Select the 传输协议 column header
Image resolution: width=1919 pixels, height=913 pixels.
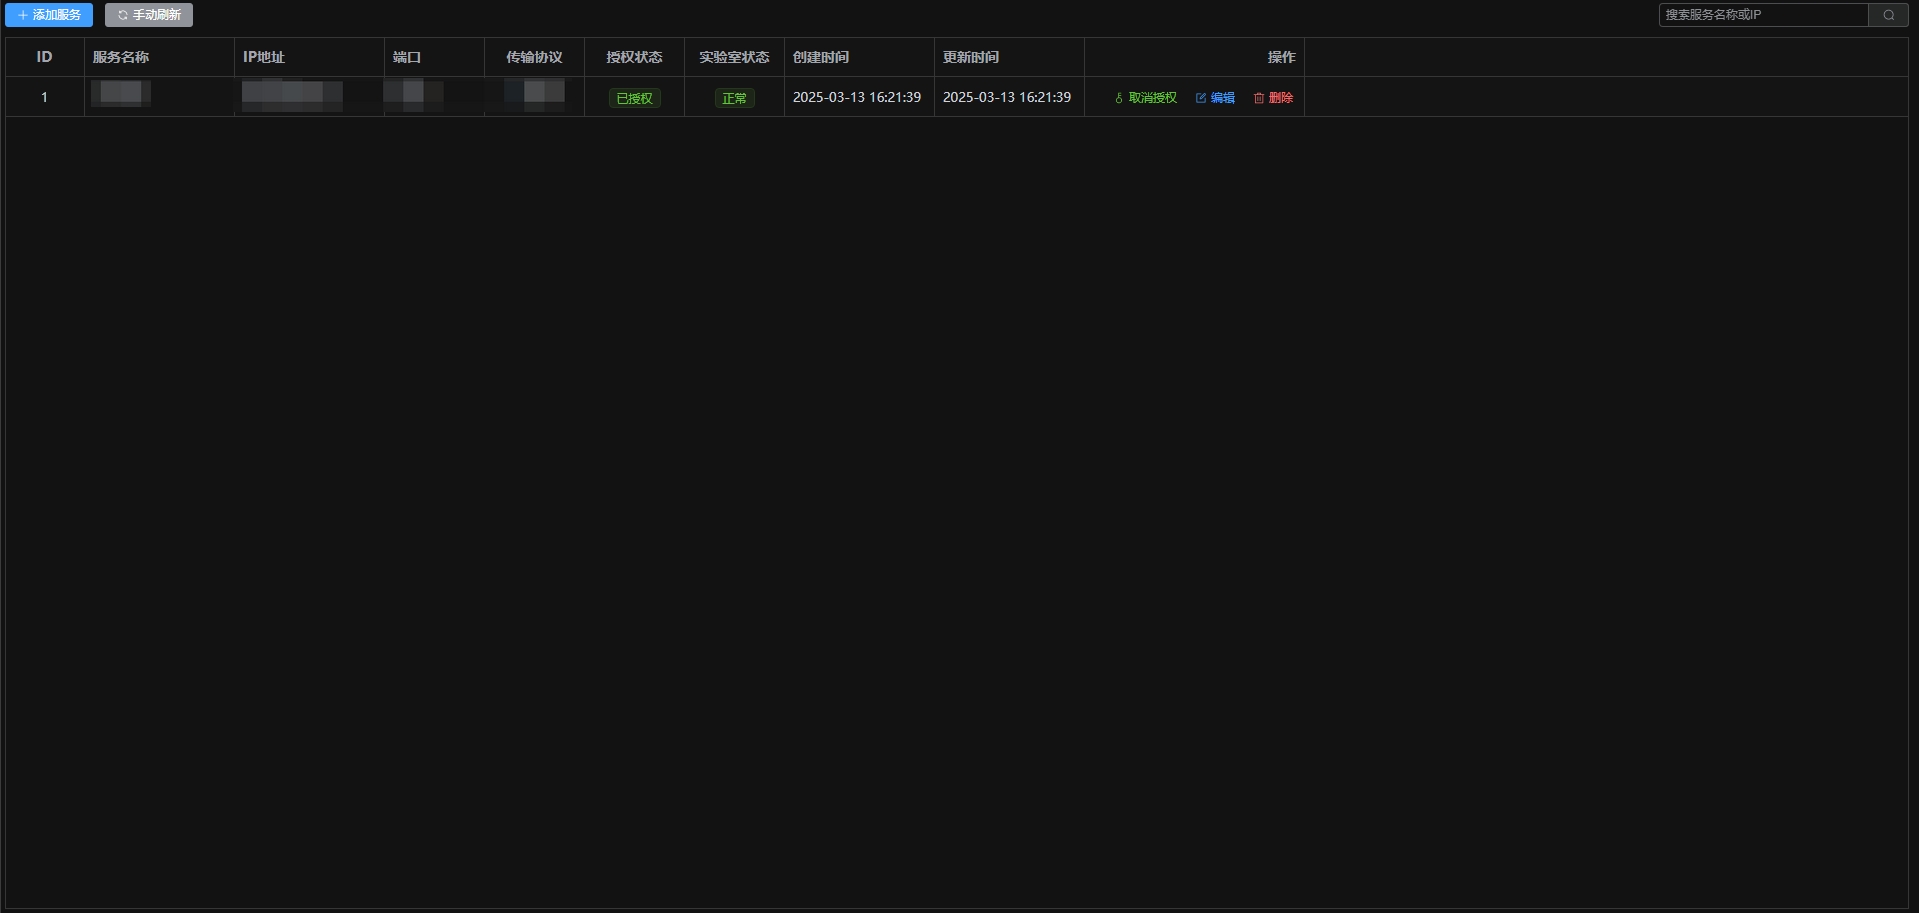pyautogui.click(x=534, y=57)
